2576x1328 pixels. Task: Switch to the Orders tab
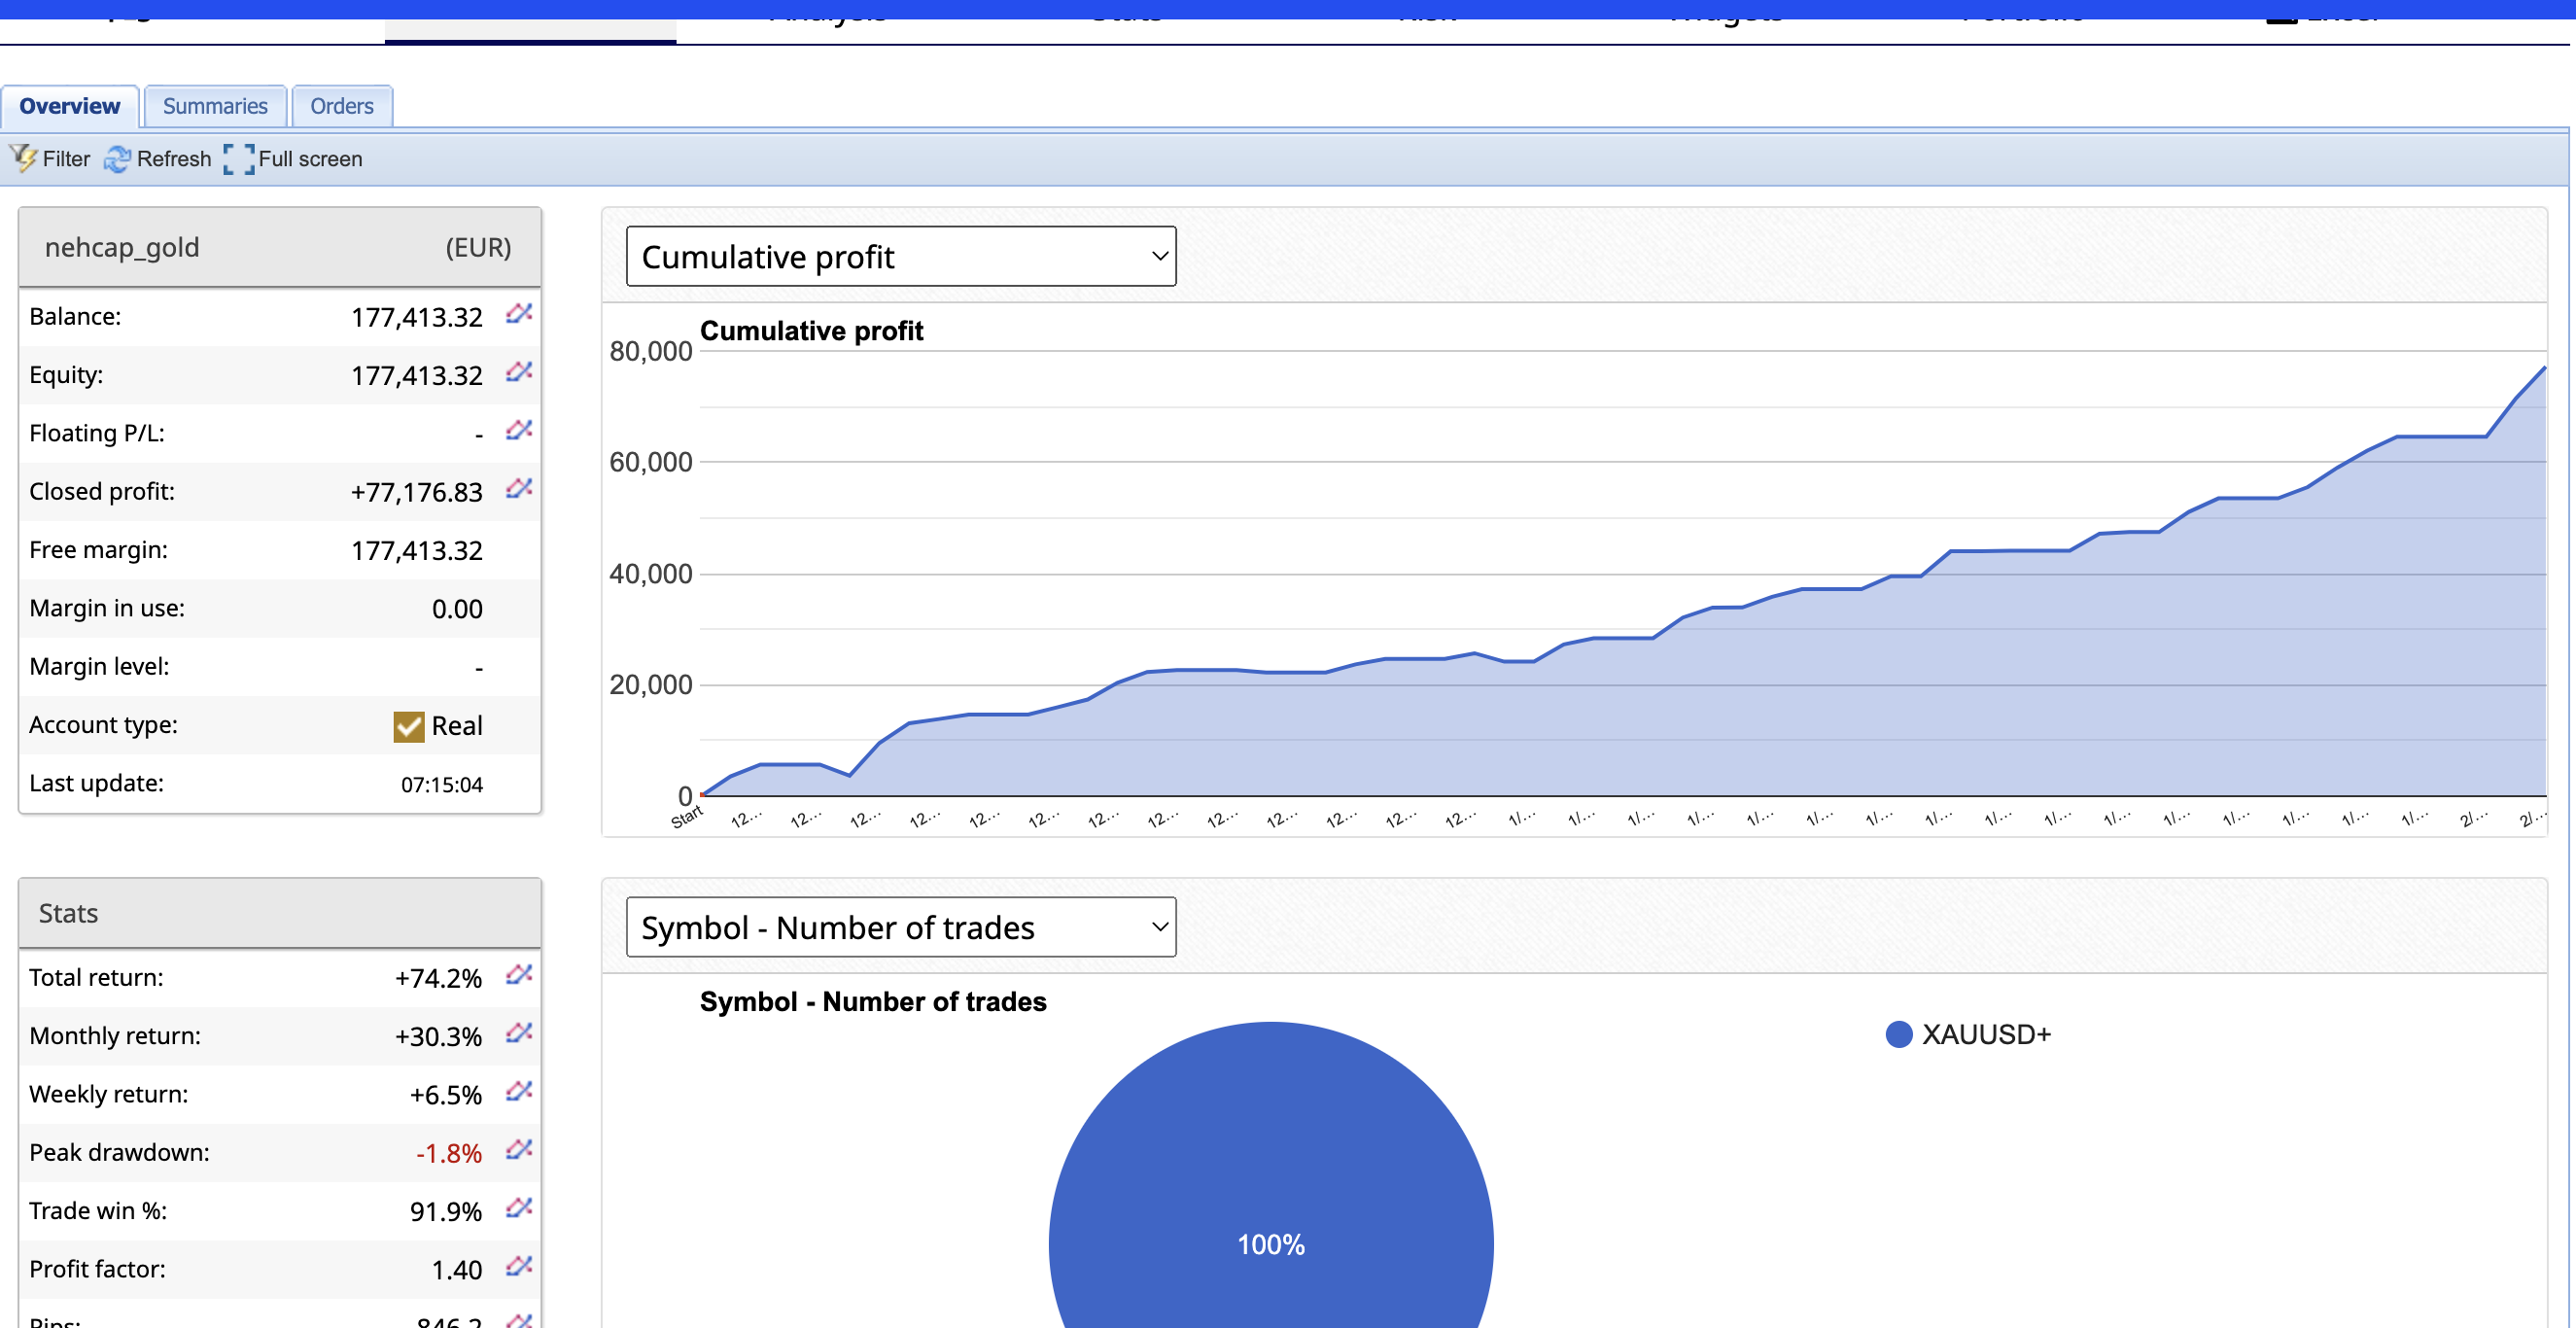pos(341,106)
